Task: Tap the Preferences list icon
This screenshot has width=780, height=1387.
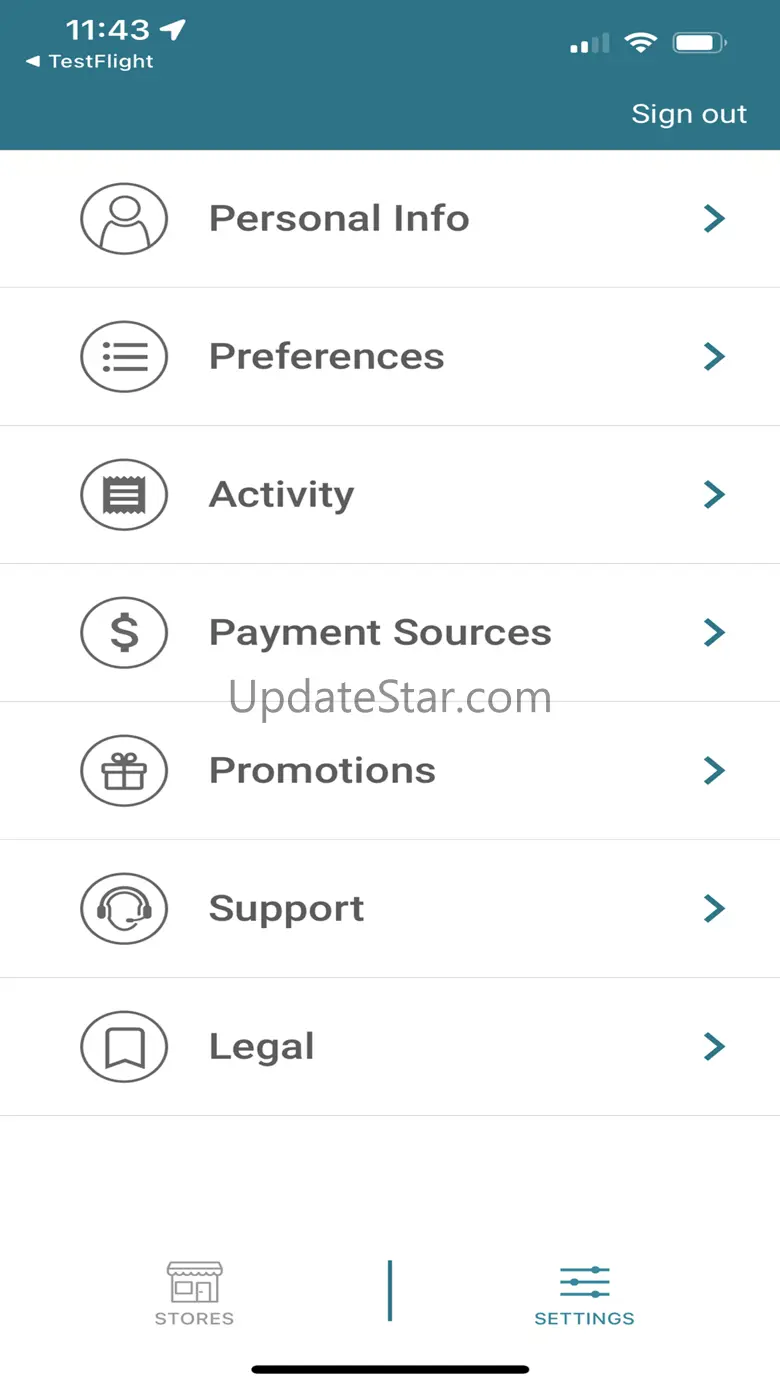Action: pyautogui.click(x=124, y=356)
